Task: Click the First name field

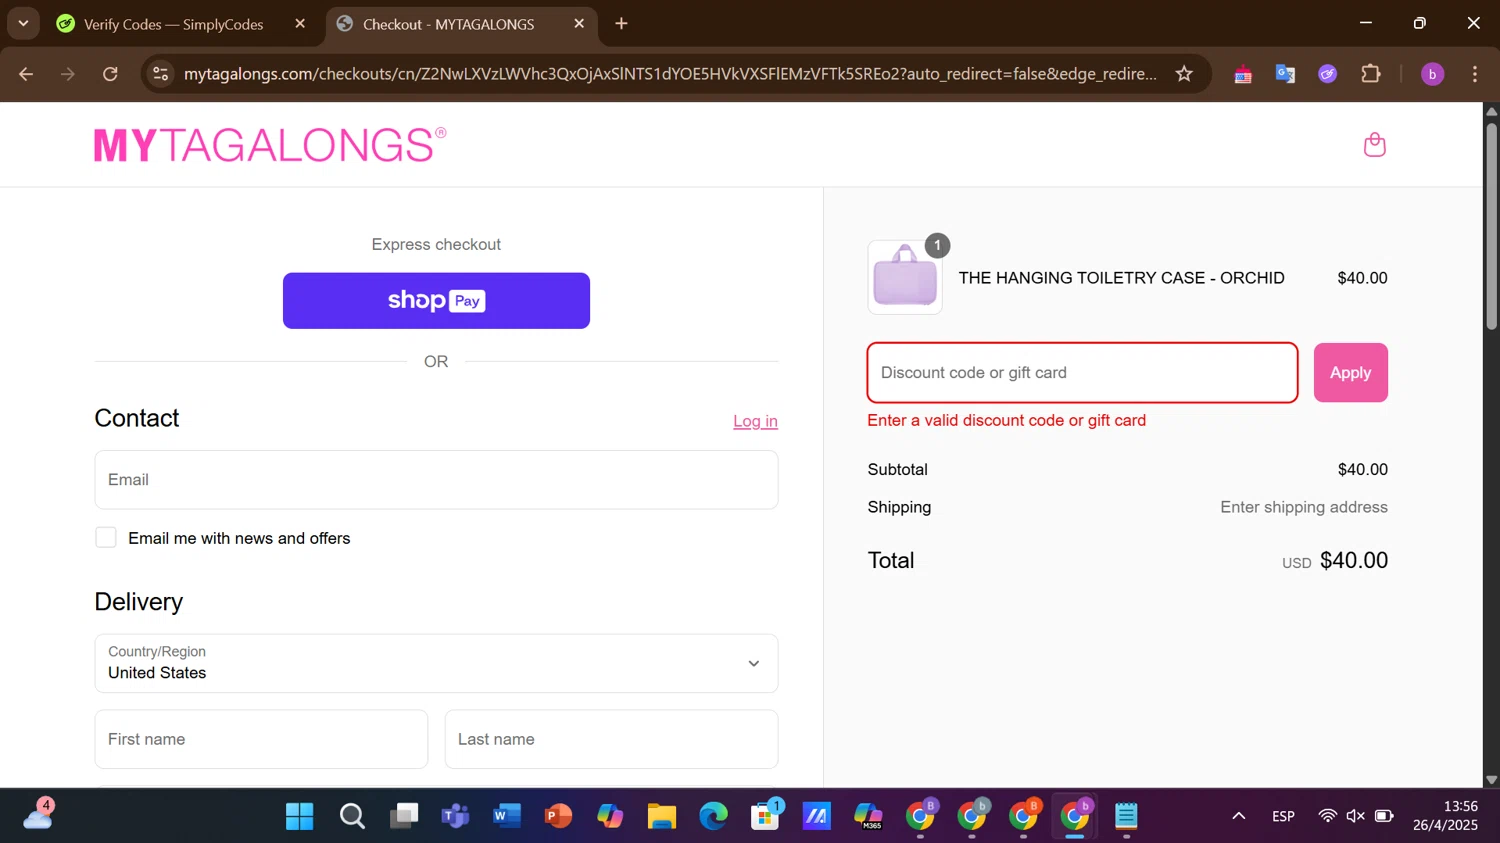Action: point(261,740)
